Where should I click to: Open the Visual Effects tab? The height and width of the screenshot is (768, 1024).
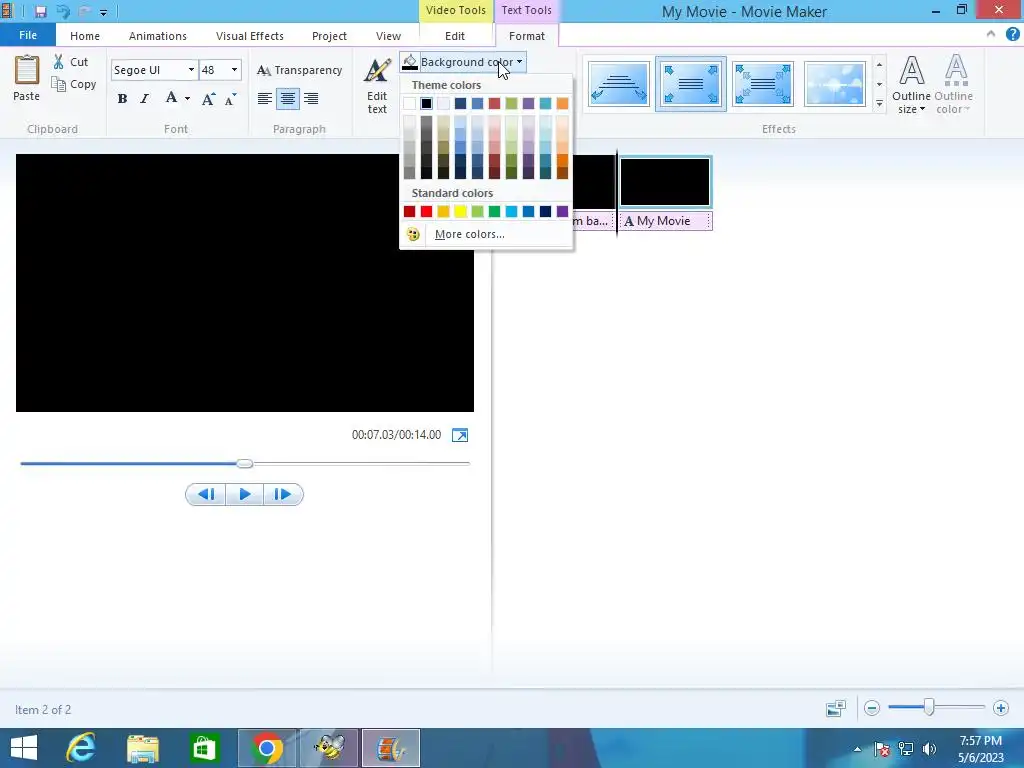(249, 36)
